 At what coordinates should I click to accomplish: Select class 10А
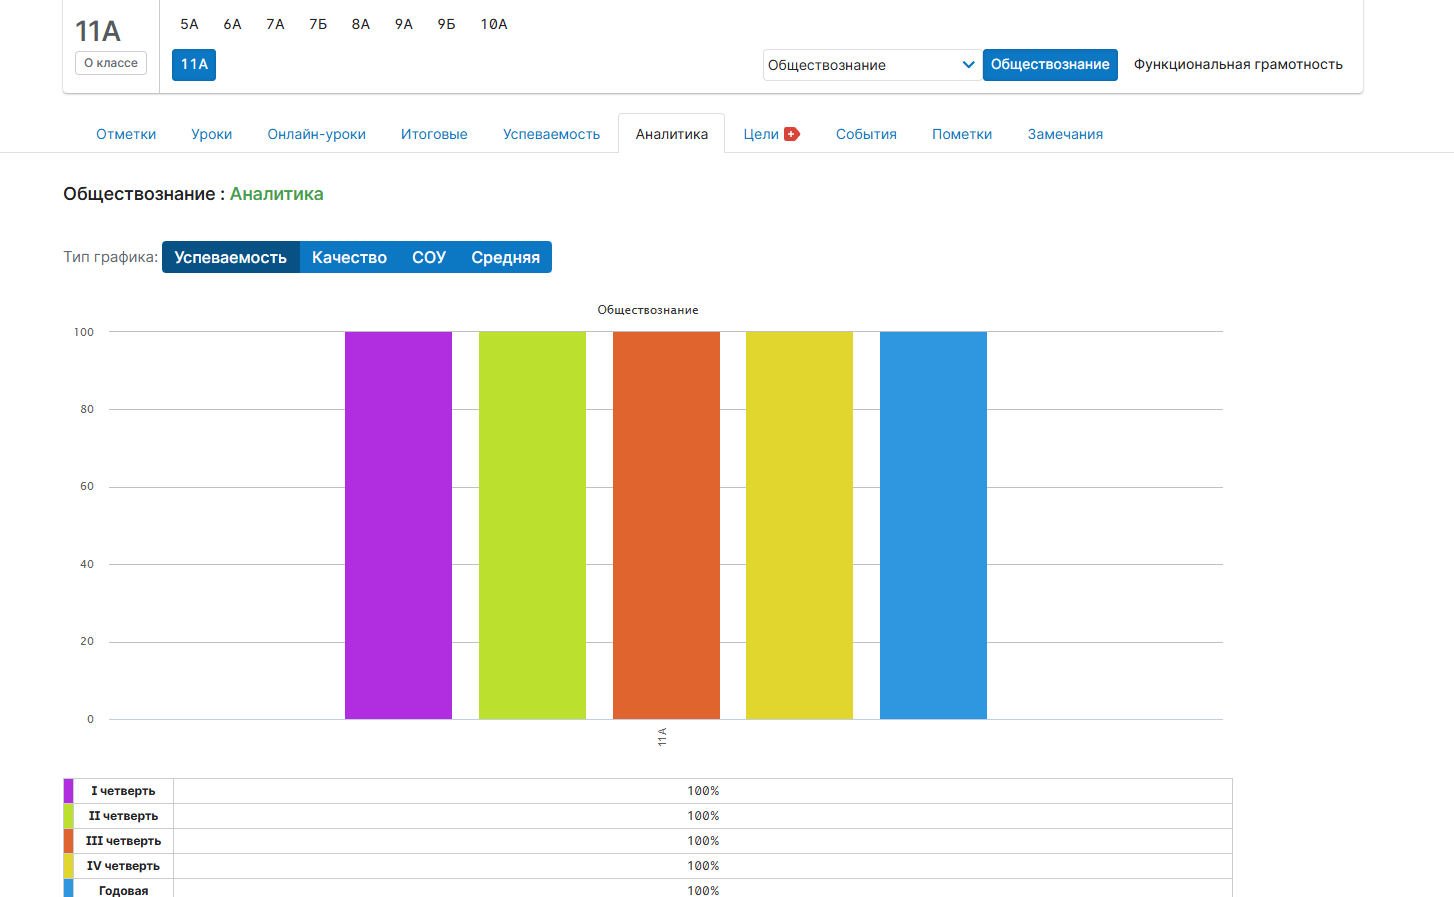tap(494, 24)
